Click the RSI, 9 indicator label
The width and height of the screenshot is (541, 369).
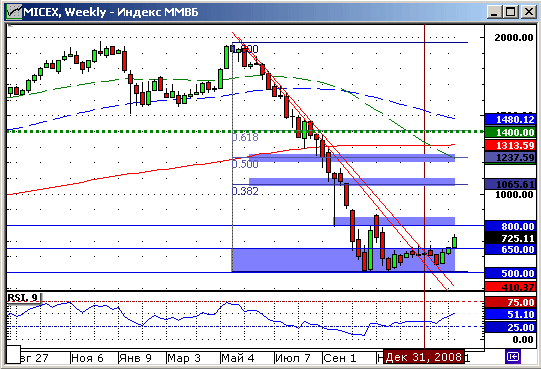(x=23, y=298)
